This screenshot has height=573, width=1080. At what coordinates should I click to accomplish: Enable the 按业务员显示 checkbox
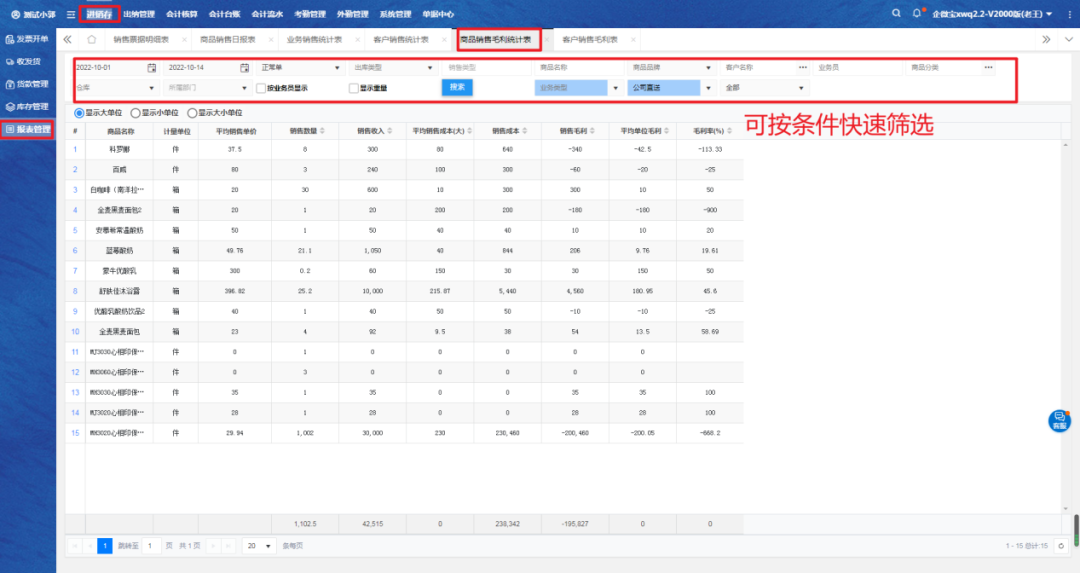click(x=261, y=88)
